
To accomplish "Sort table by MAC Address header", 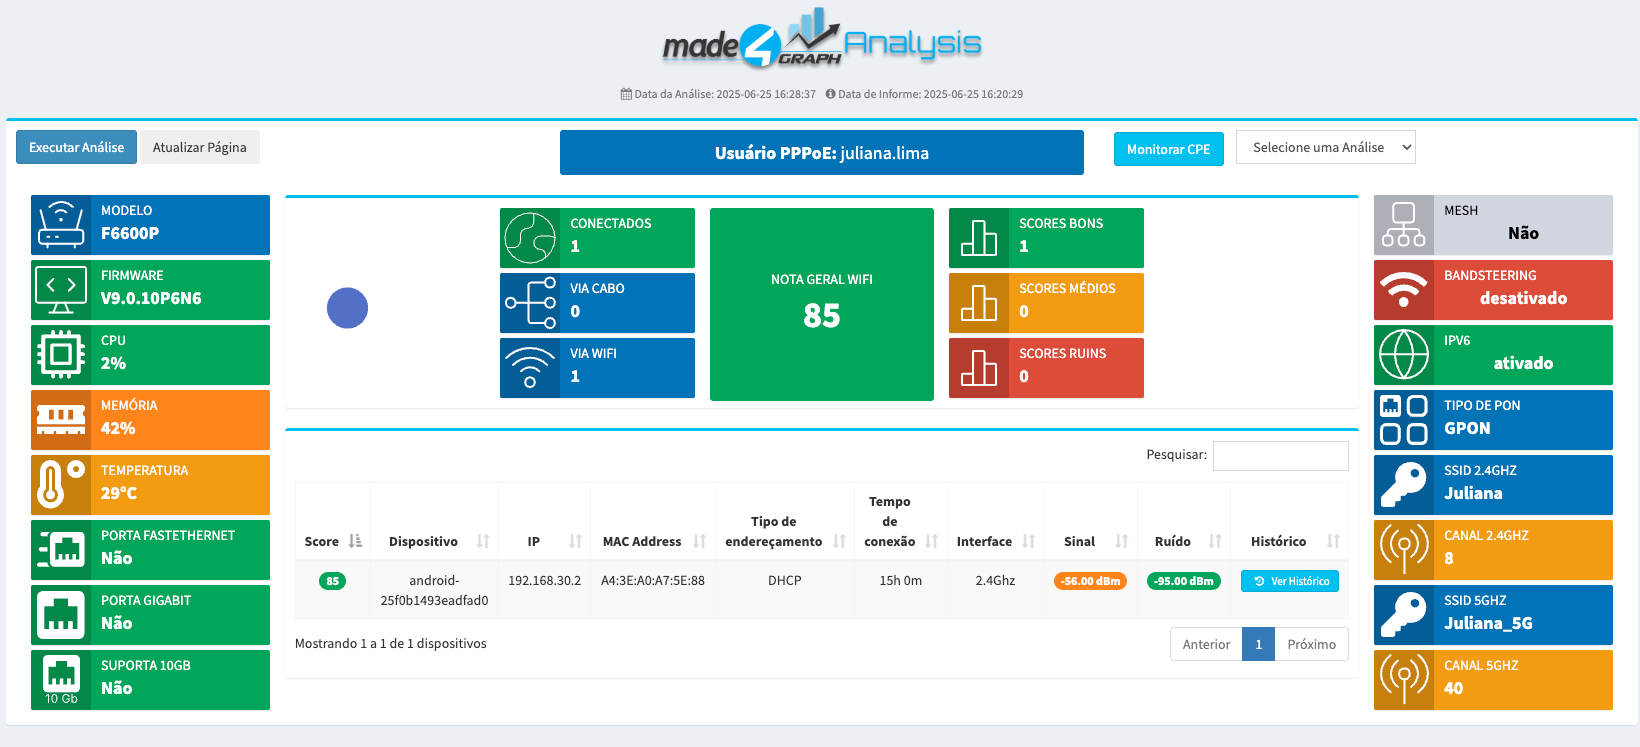I will [653, 541].
